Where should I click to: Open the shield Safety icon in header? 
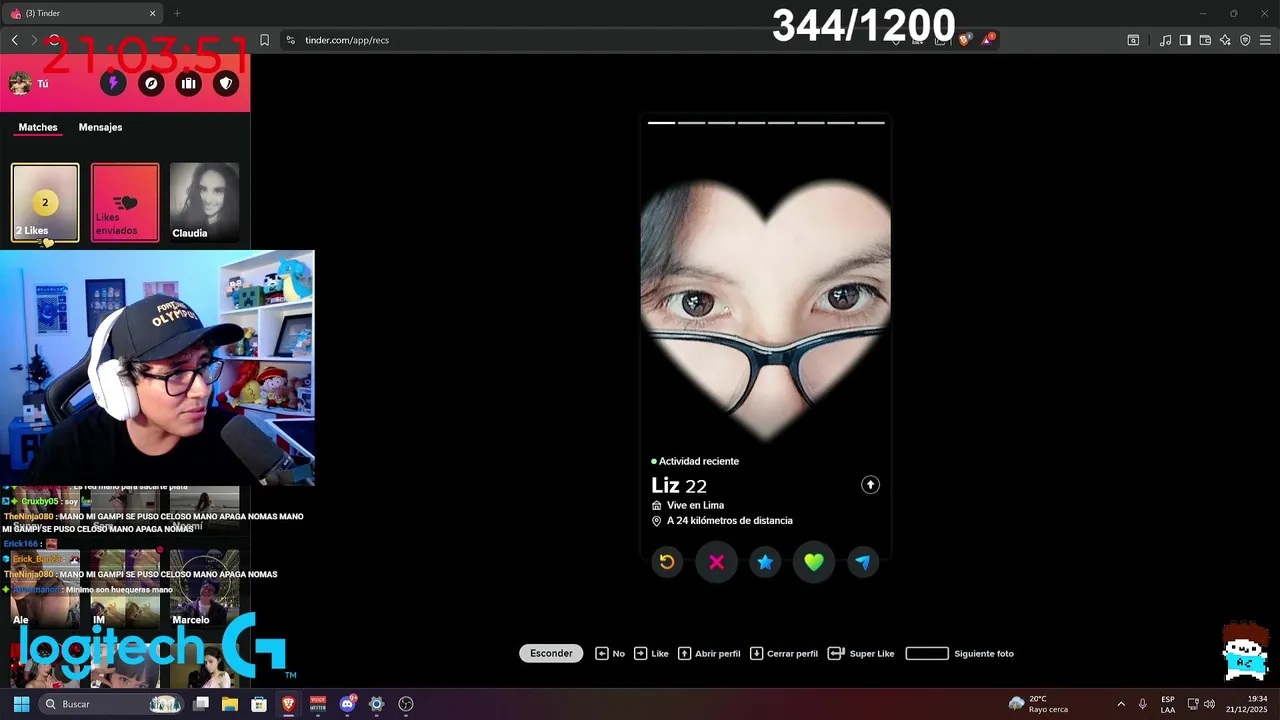tap(226, 84)
